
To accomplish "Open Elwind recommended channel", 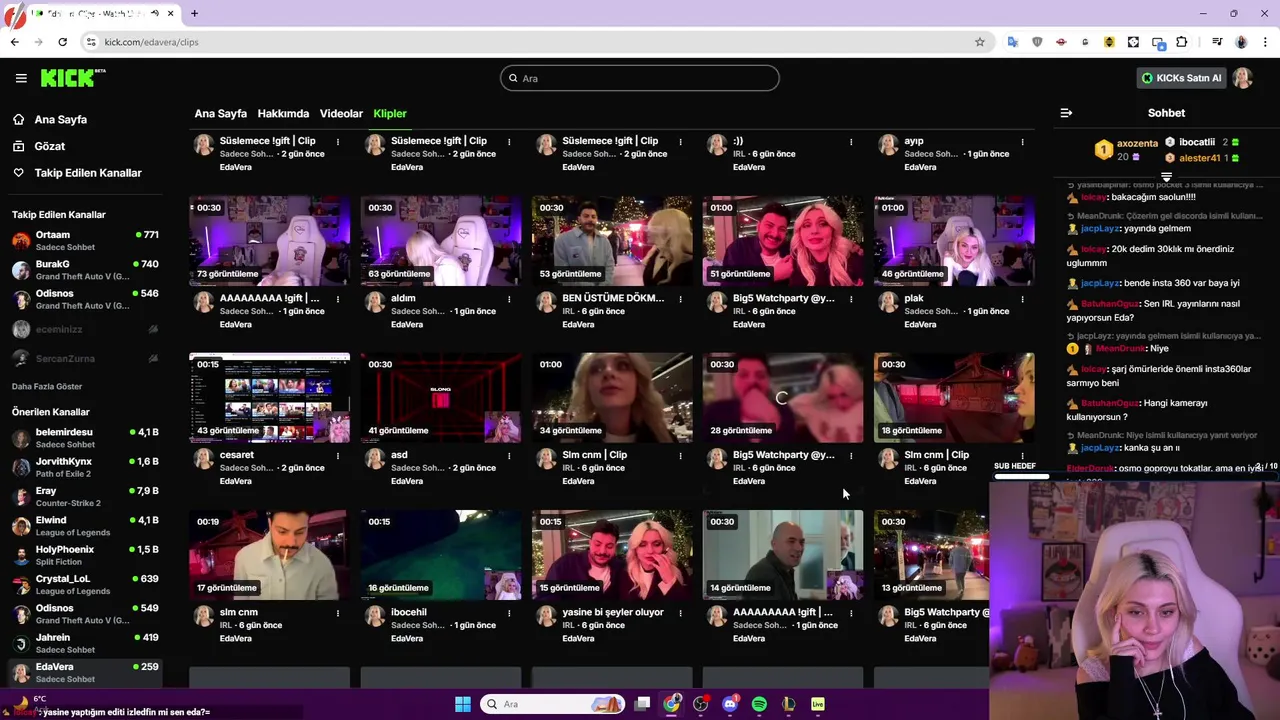I will coord(84,526).
